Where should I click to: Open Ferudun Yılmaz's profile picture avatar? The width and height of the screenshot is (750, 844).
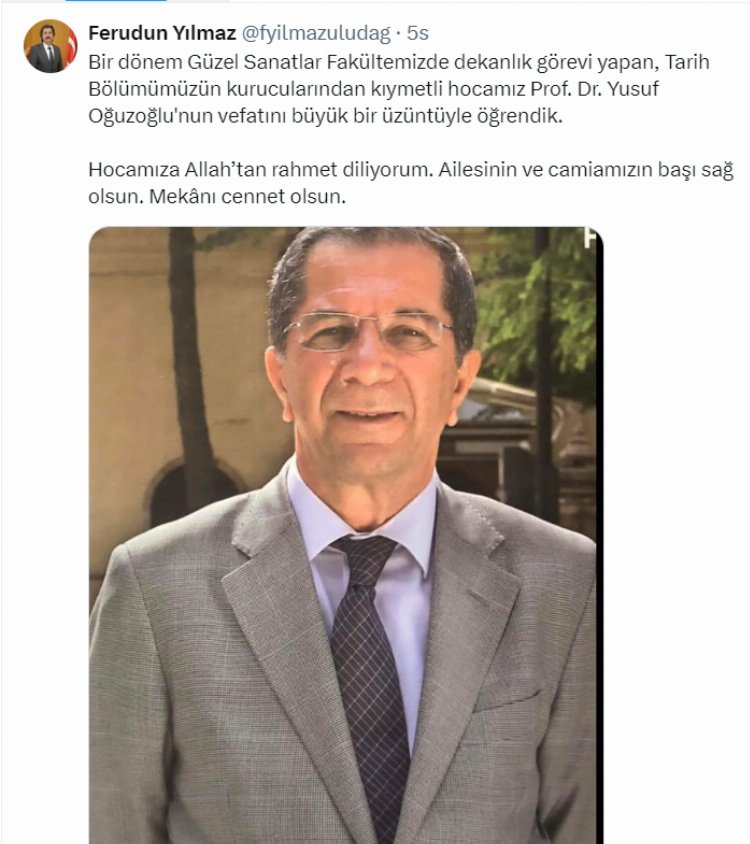point(51,46)
